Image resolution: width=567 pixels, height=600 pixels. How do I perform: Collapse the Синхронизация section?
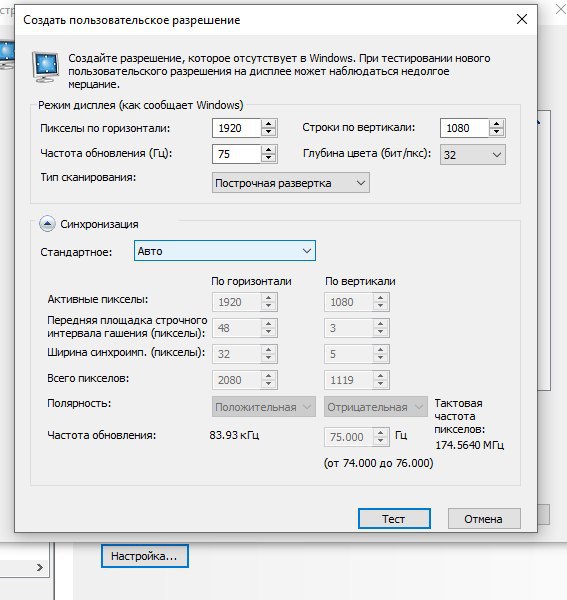point(47,224)
